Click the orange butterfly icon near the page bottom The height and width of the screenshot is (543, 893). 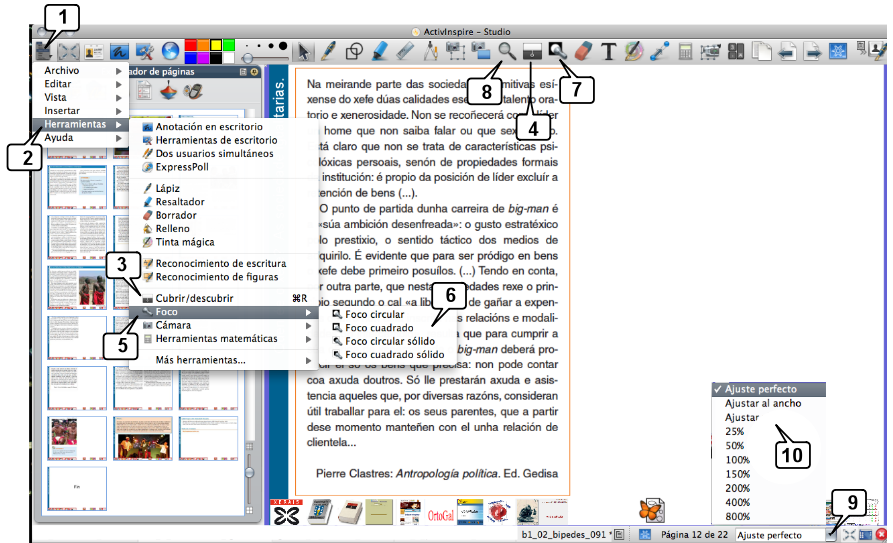[x=651, y=508]
